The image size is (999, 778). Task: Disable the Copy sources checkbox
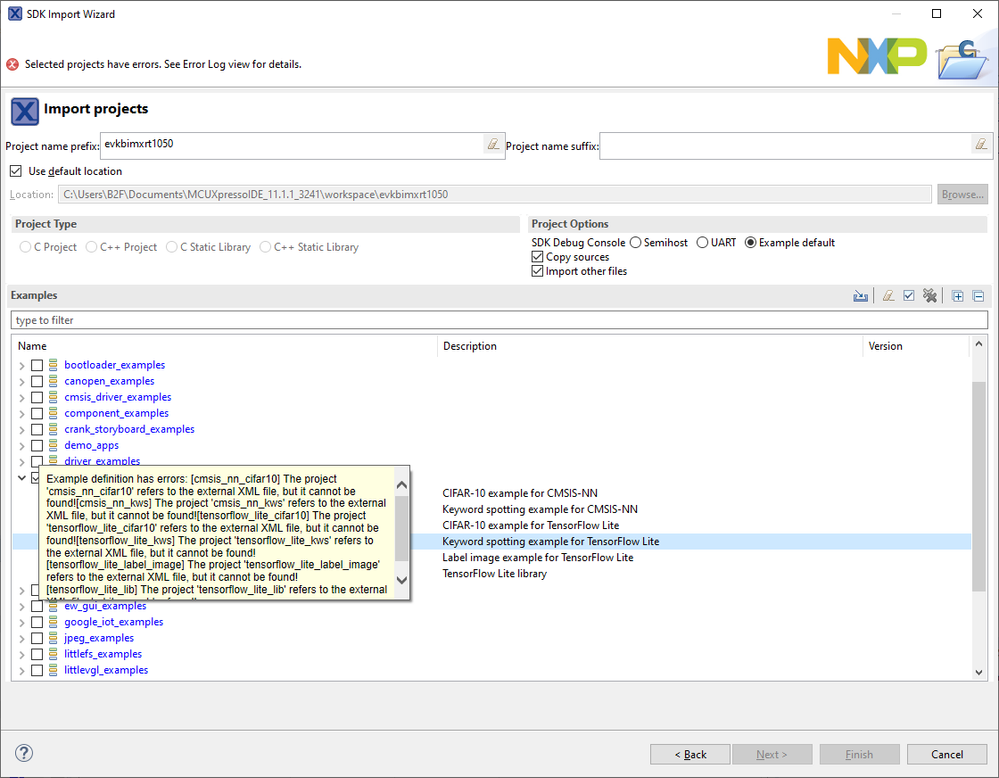(537, 257)
